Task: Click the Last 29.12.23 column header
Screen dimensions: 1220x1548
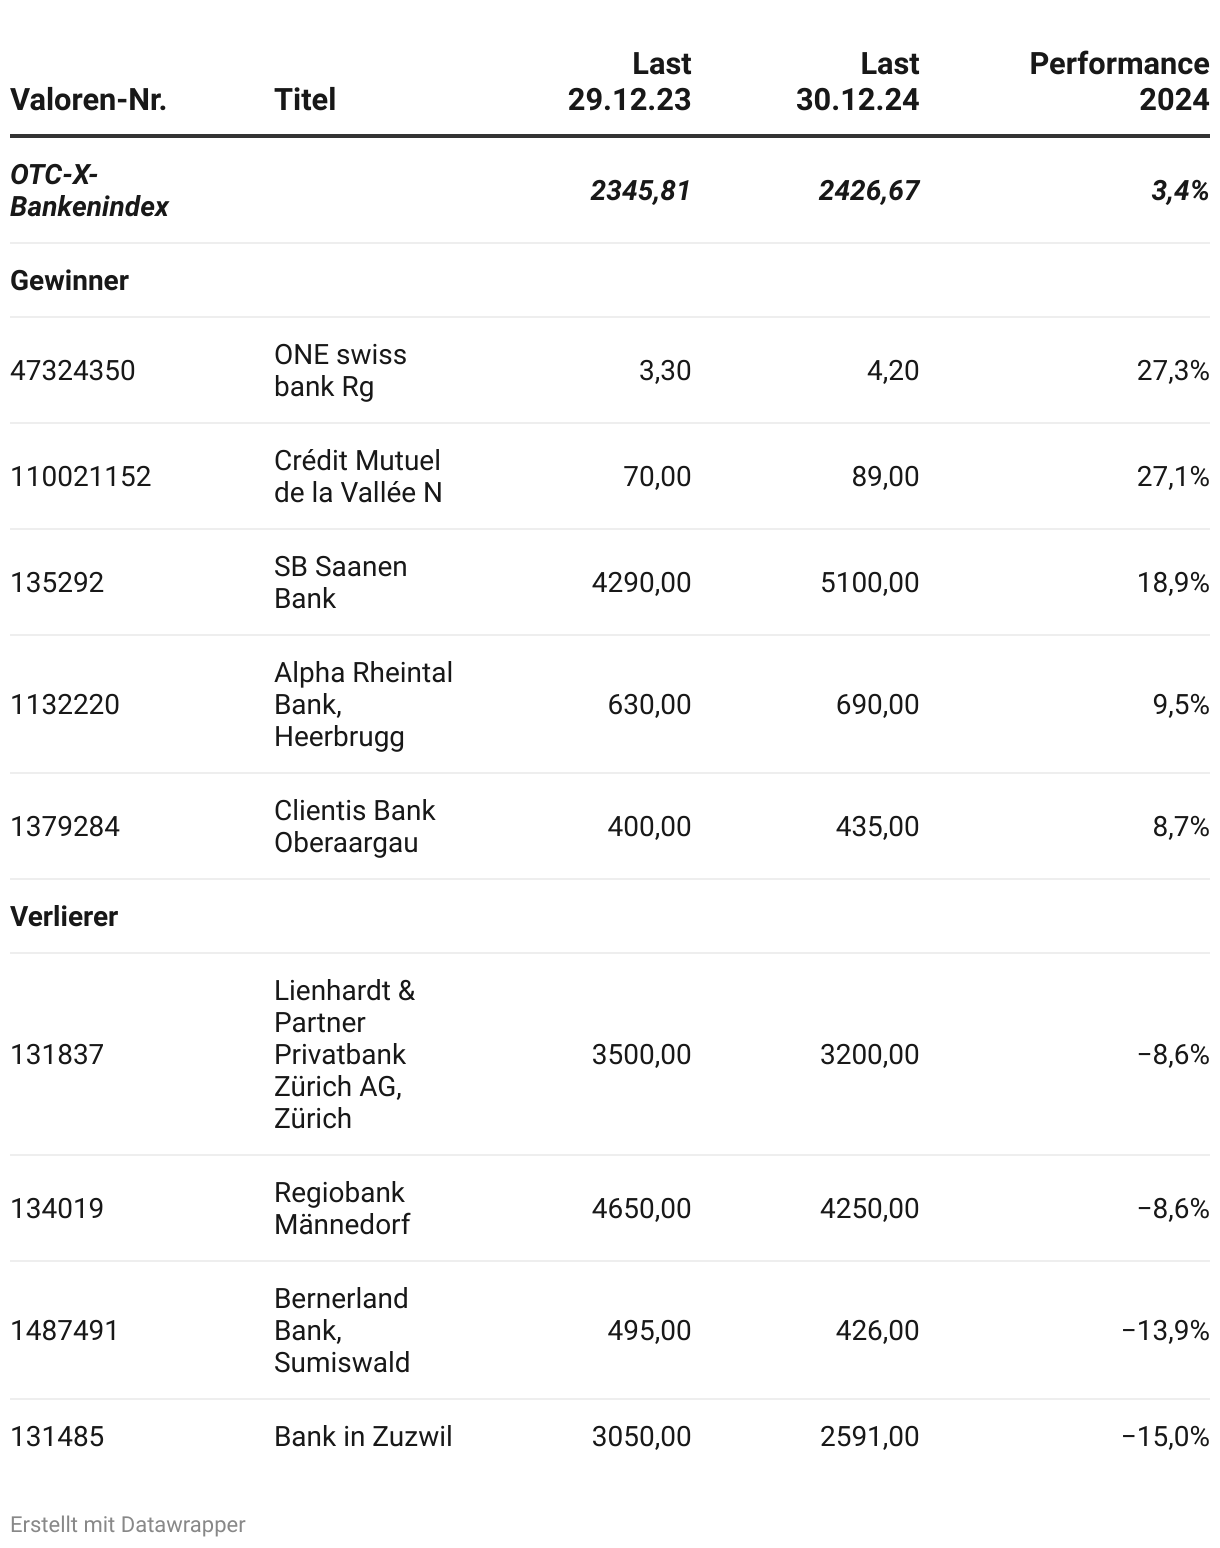Action: [x=629, y=82]
